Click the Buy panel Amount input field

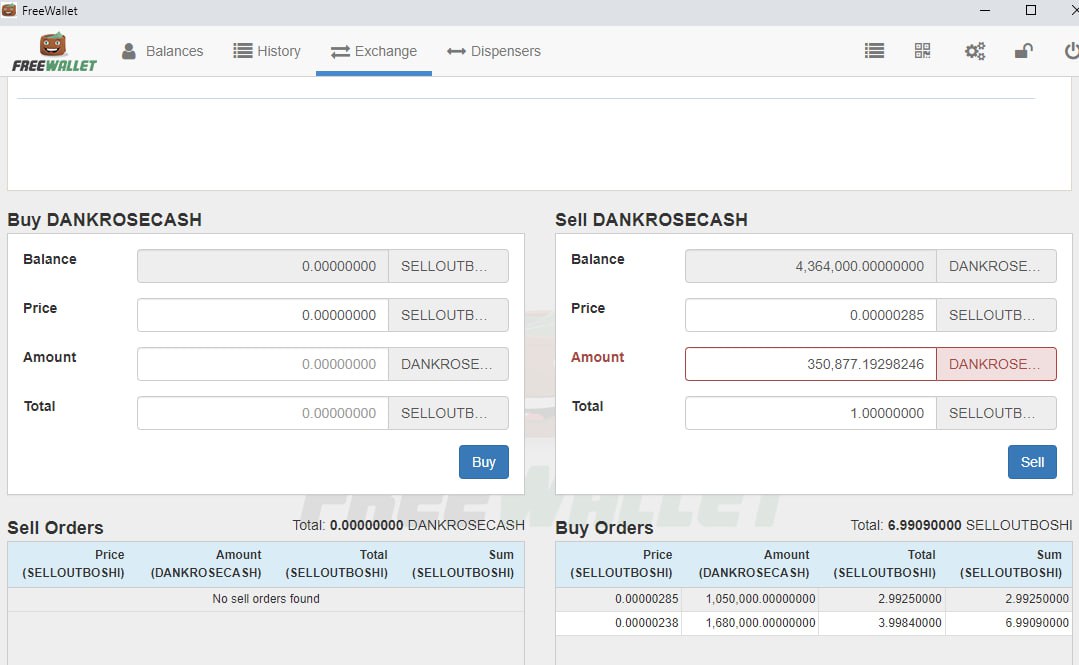click(x=263, y=364)
